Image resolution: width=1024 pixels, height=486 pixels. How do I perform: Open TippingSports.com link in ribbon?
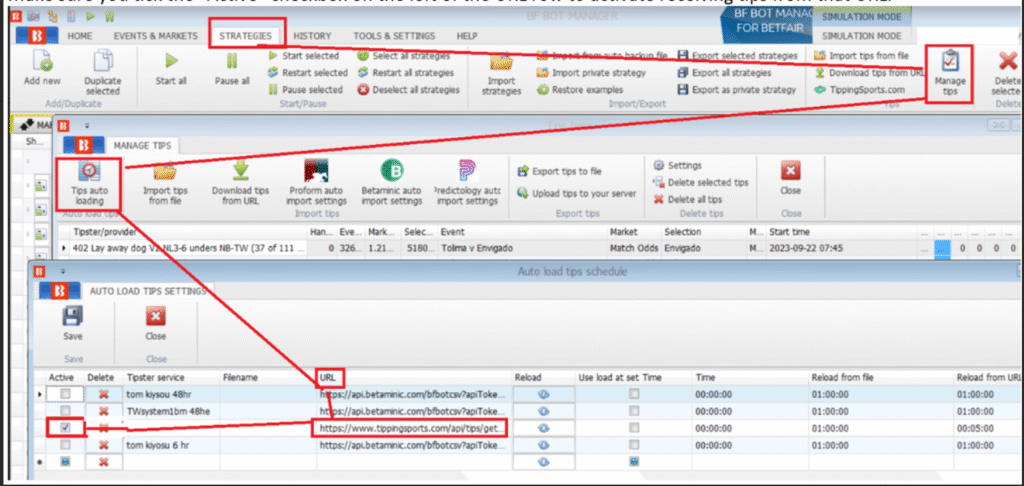pyautogui.click(x=859, y=89)
